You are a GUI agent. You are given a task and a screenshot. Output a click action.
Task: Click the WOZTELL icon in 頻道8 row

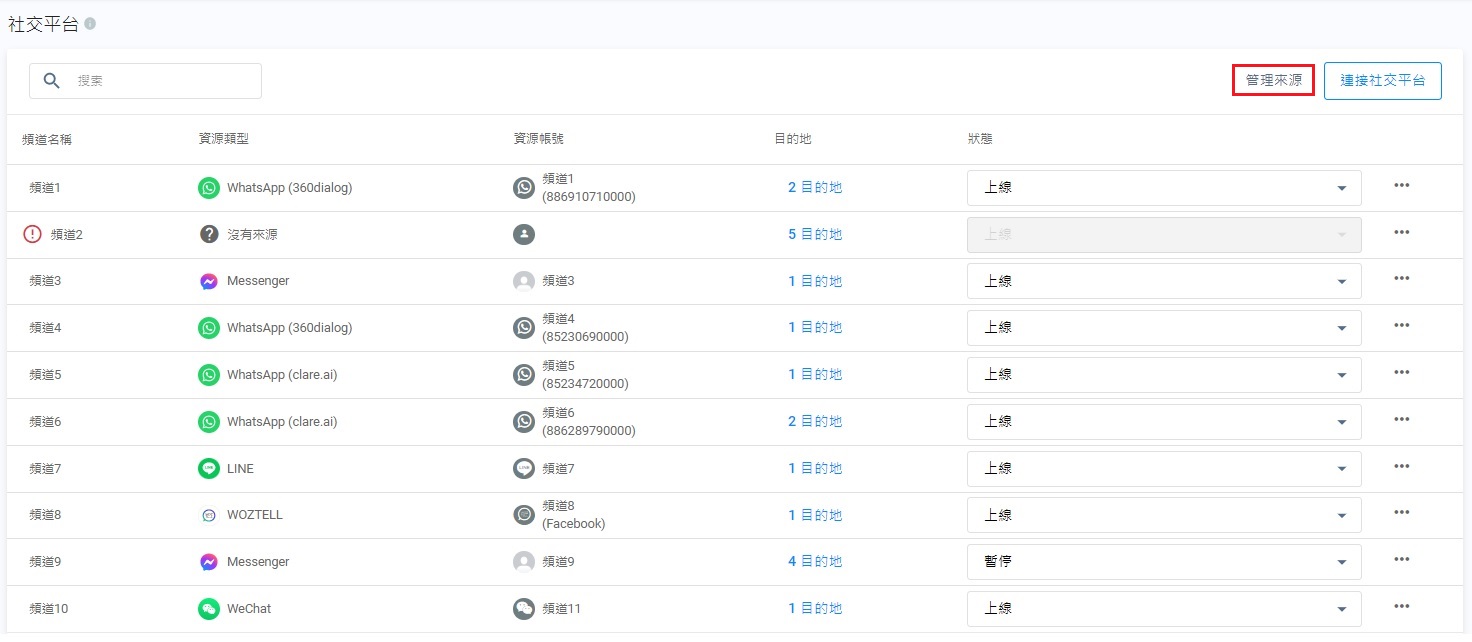click(x=208, y=515)
